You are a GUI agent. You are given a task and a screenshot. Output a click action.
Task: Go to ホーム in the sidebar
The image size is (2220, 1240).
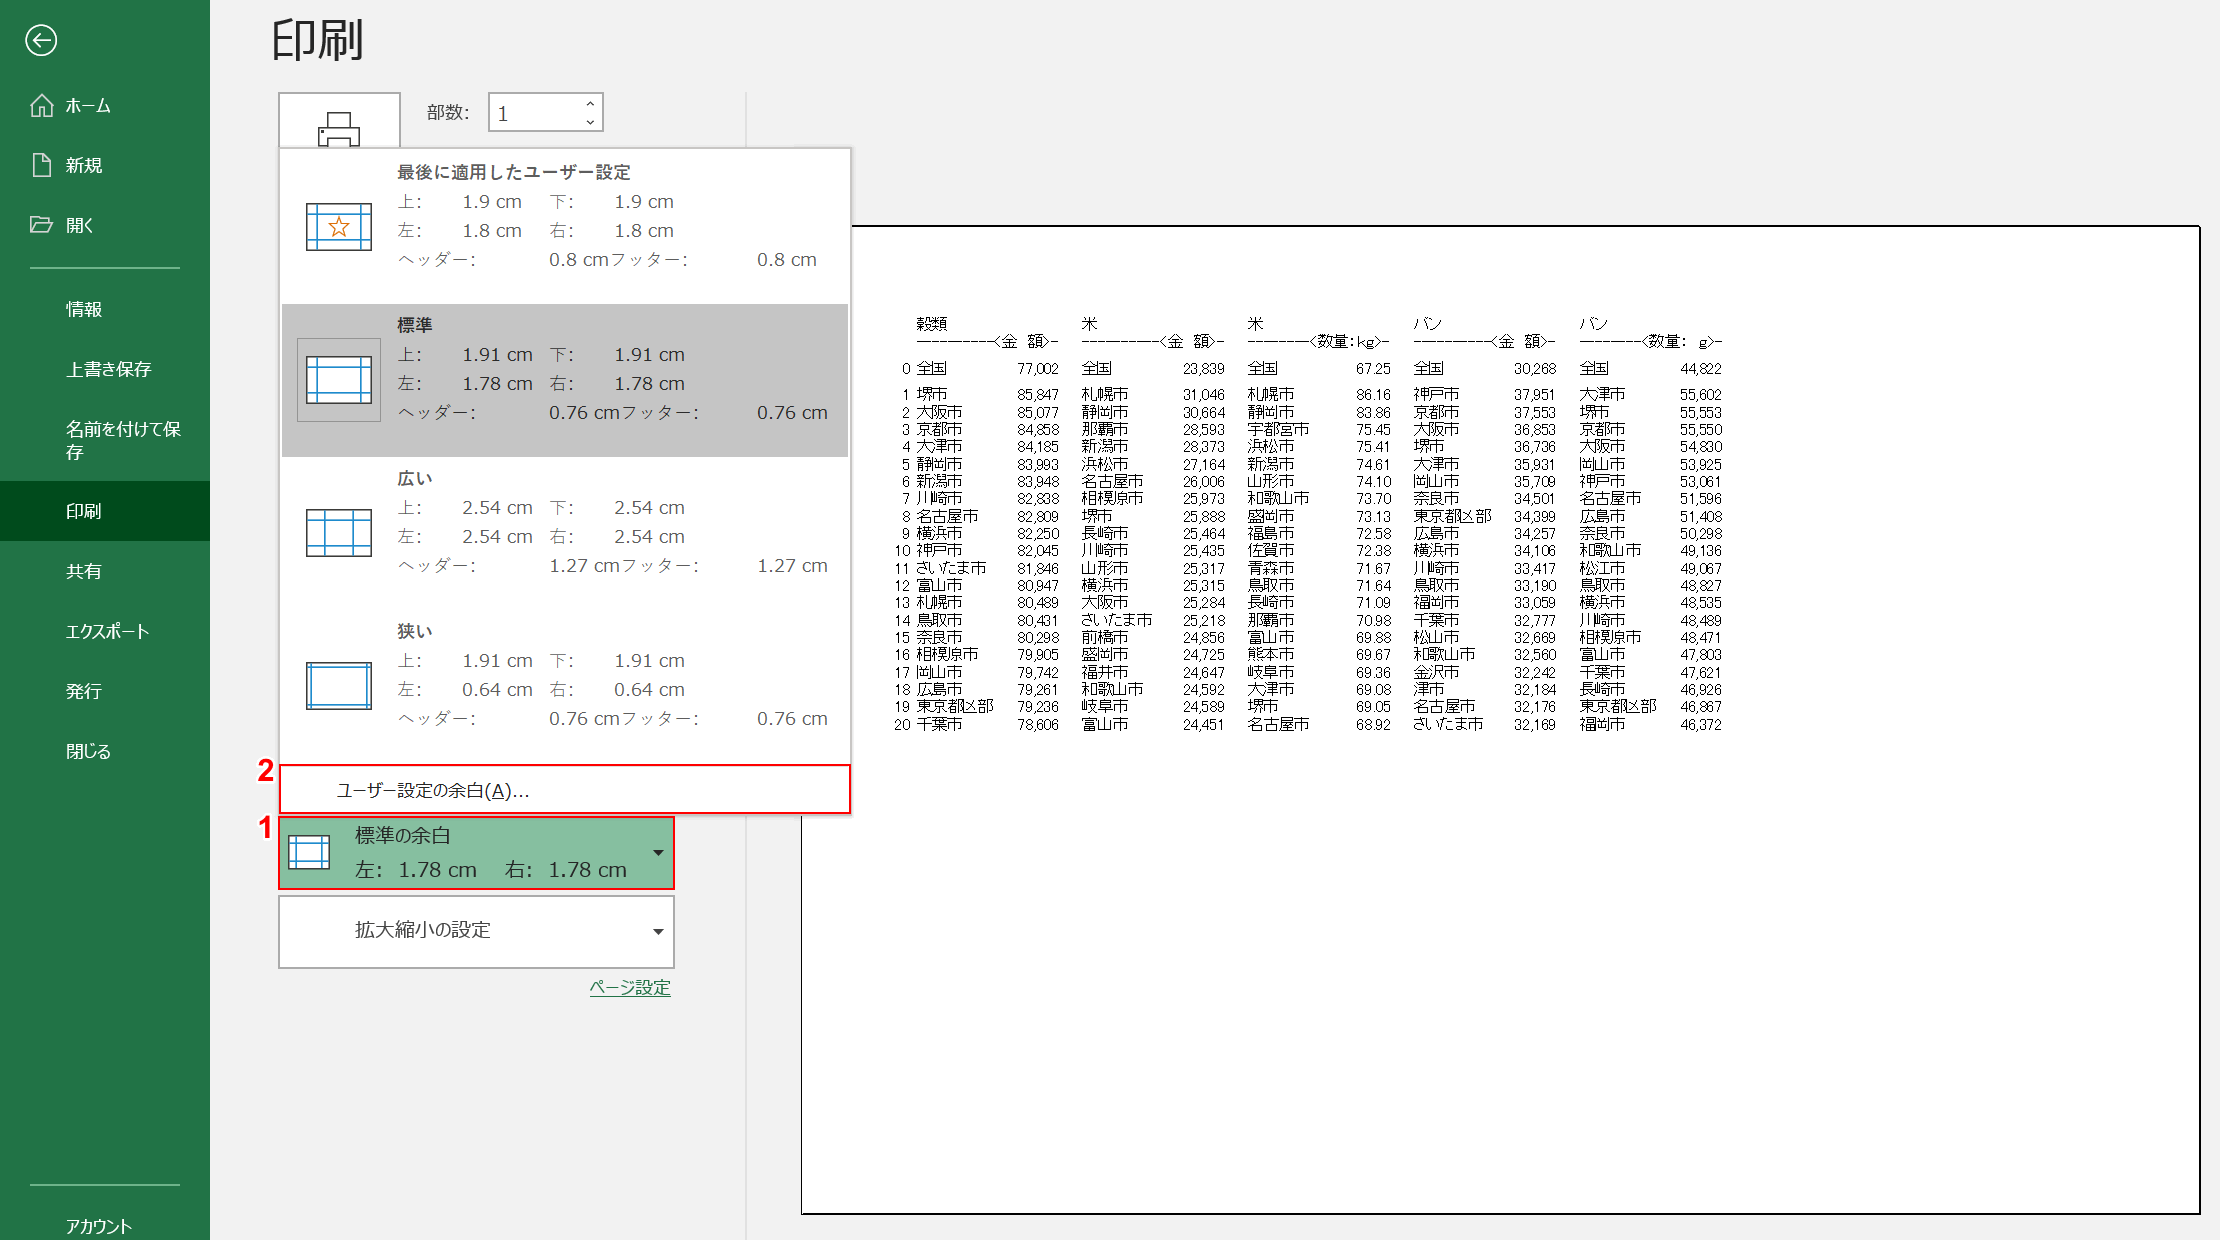pos(105,105)
